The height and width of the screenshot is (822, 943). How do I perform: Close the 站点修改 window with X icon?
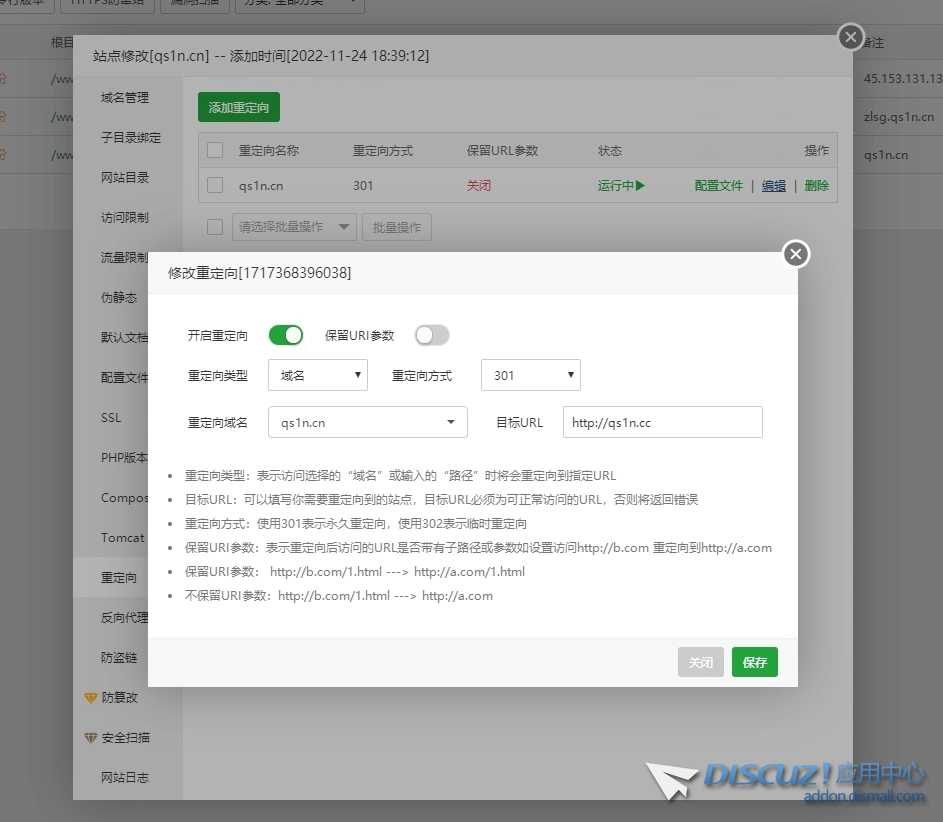pyautogui.click(x=850, y=37)
